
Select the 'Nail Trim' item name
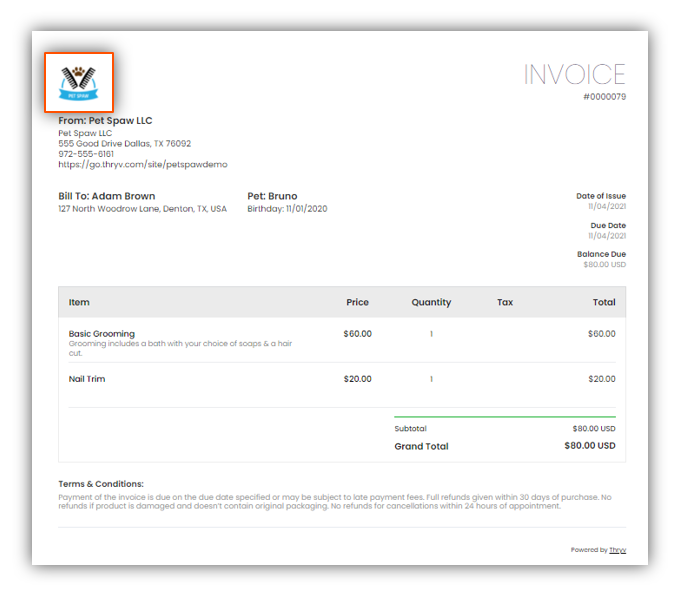click(x=87, y=379)
